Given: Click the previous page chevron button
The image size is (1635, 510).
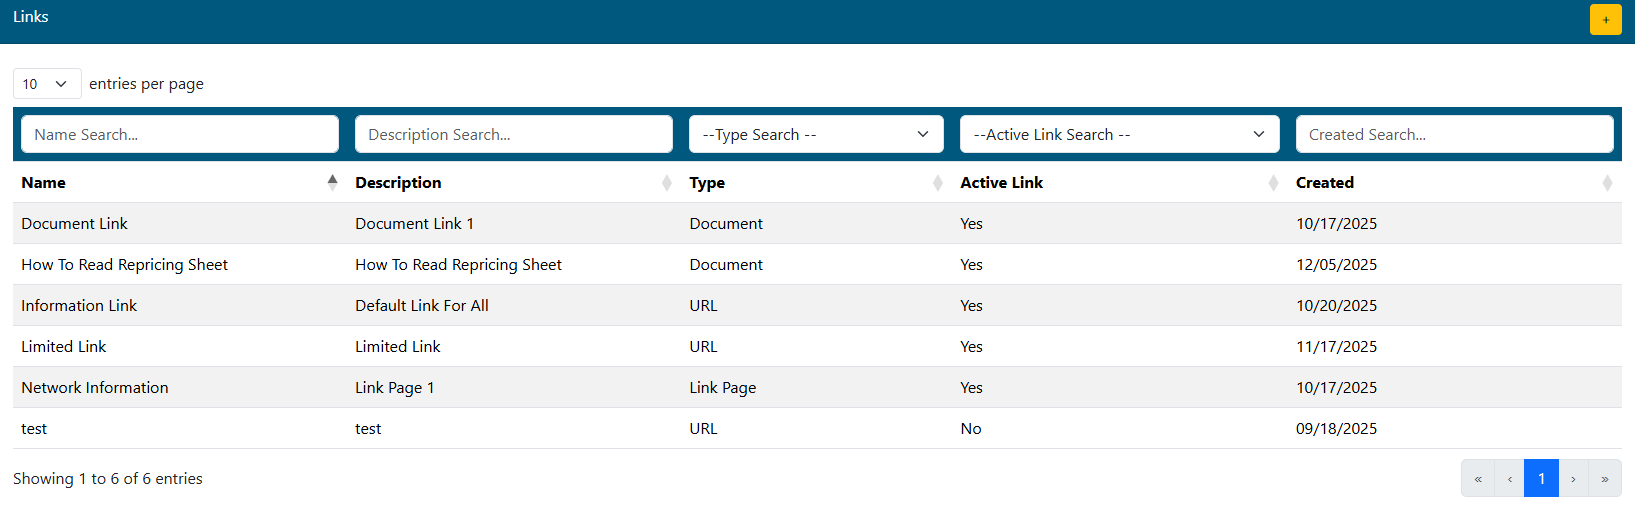Looking at the screenshot, I should click(x=1509, y=479).
